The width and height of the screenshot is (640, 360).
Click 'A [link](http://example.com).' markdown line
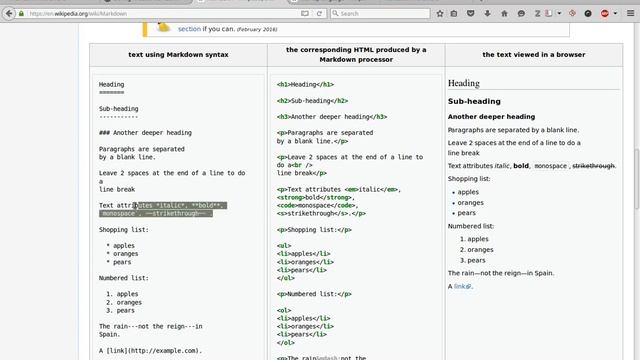coord(151,351)
